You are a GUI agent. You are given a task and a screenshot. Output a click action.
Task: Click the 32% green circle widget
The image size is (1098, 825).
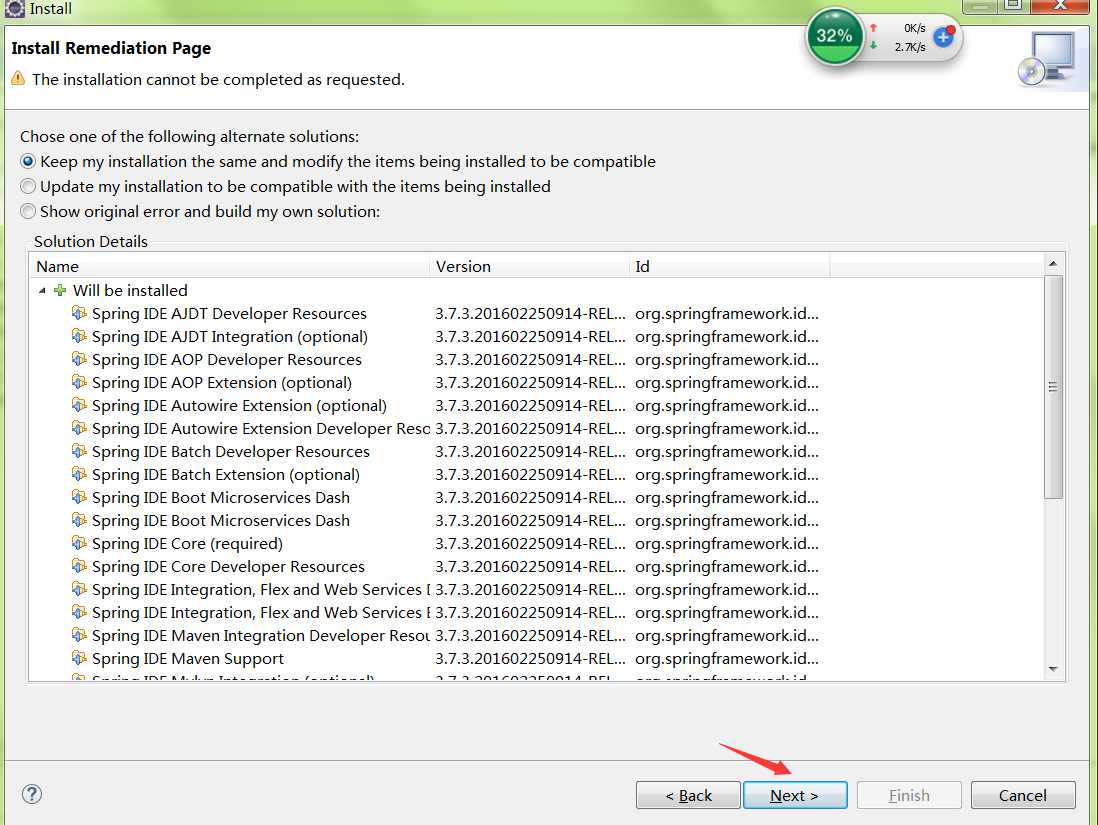click(x=834, y=36)
